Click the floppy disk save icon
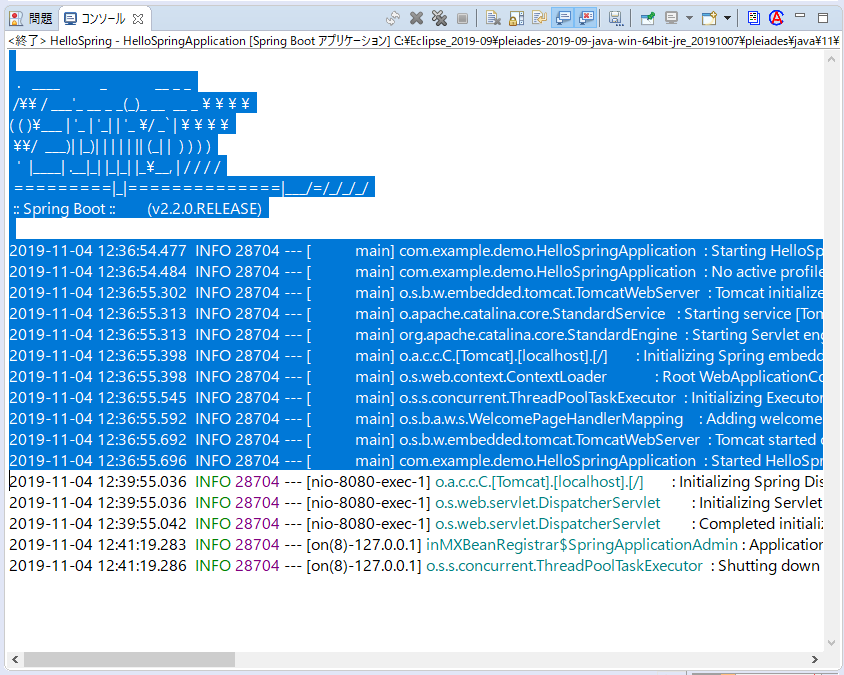The width and height of the screenshot is (844, 675). click(615, 18)
